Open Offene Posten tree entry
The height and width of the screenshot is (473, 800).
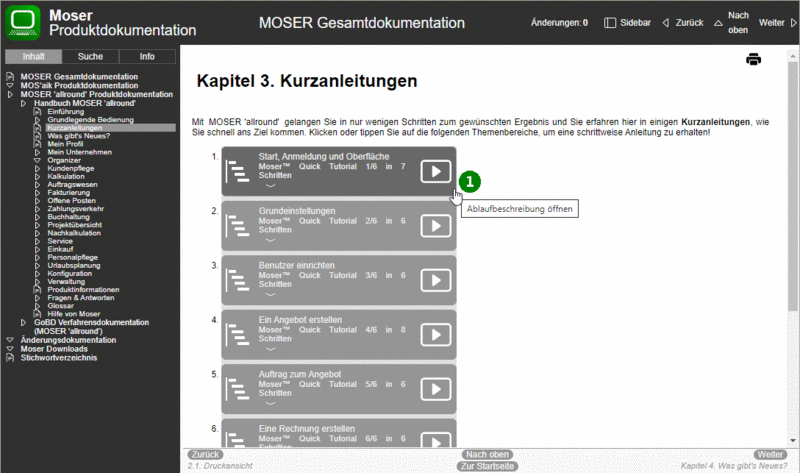click(71, 201)
